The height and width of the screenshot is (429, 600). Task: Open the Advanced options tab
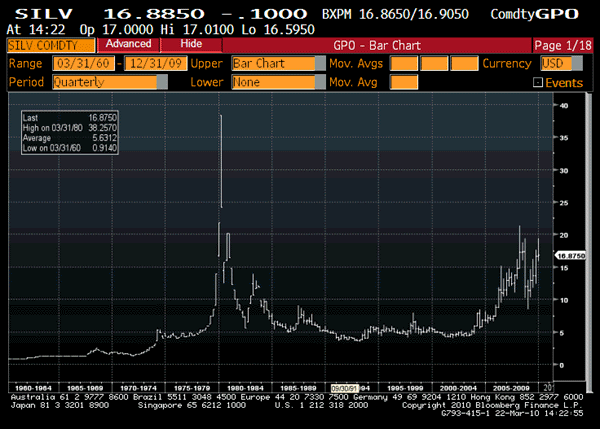(x=128, y=45)
